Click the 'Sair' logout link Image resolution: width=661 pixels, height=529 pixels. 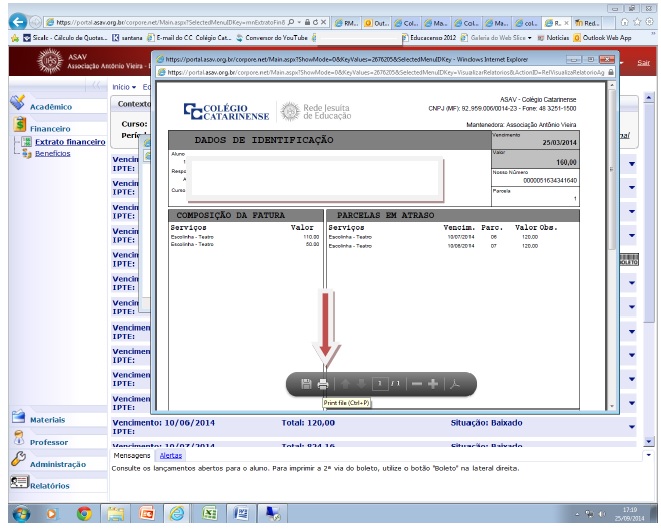643,63
